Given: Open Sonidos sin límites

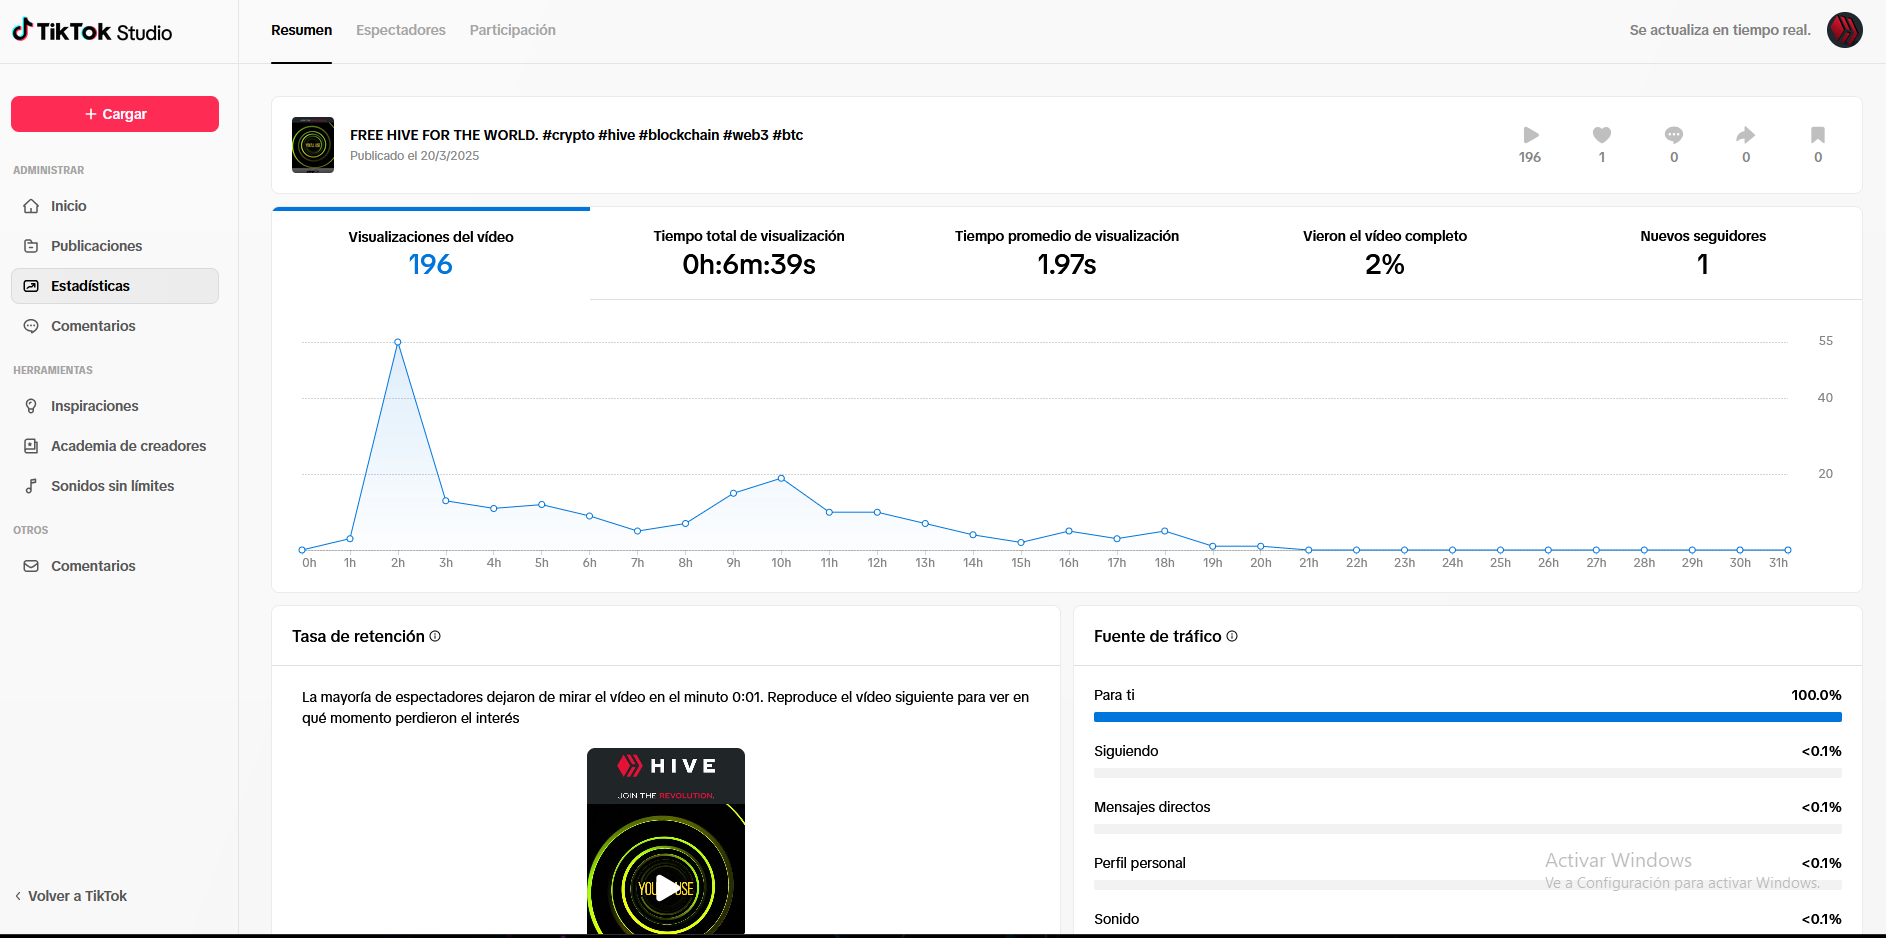Looking at the screenshot, I should click(115, 486).
